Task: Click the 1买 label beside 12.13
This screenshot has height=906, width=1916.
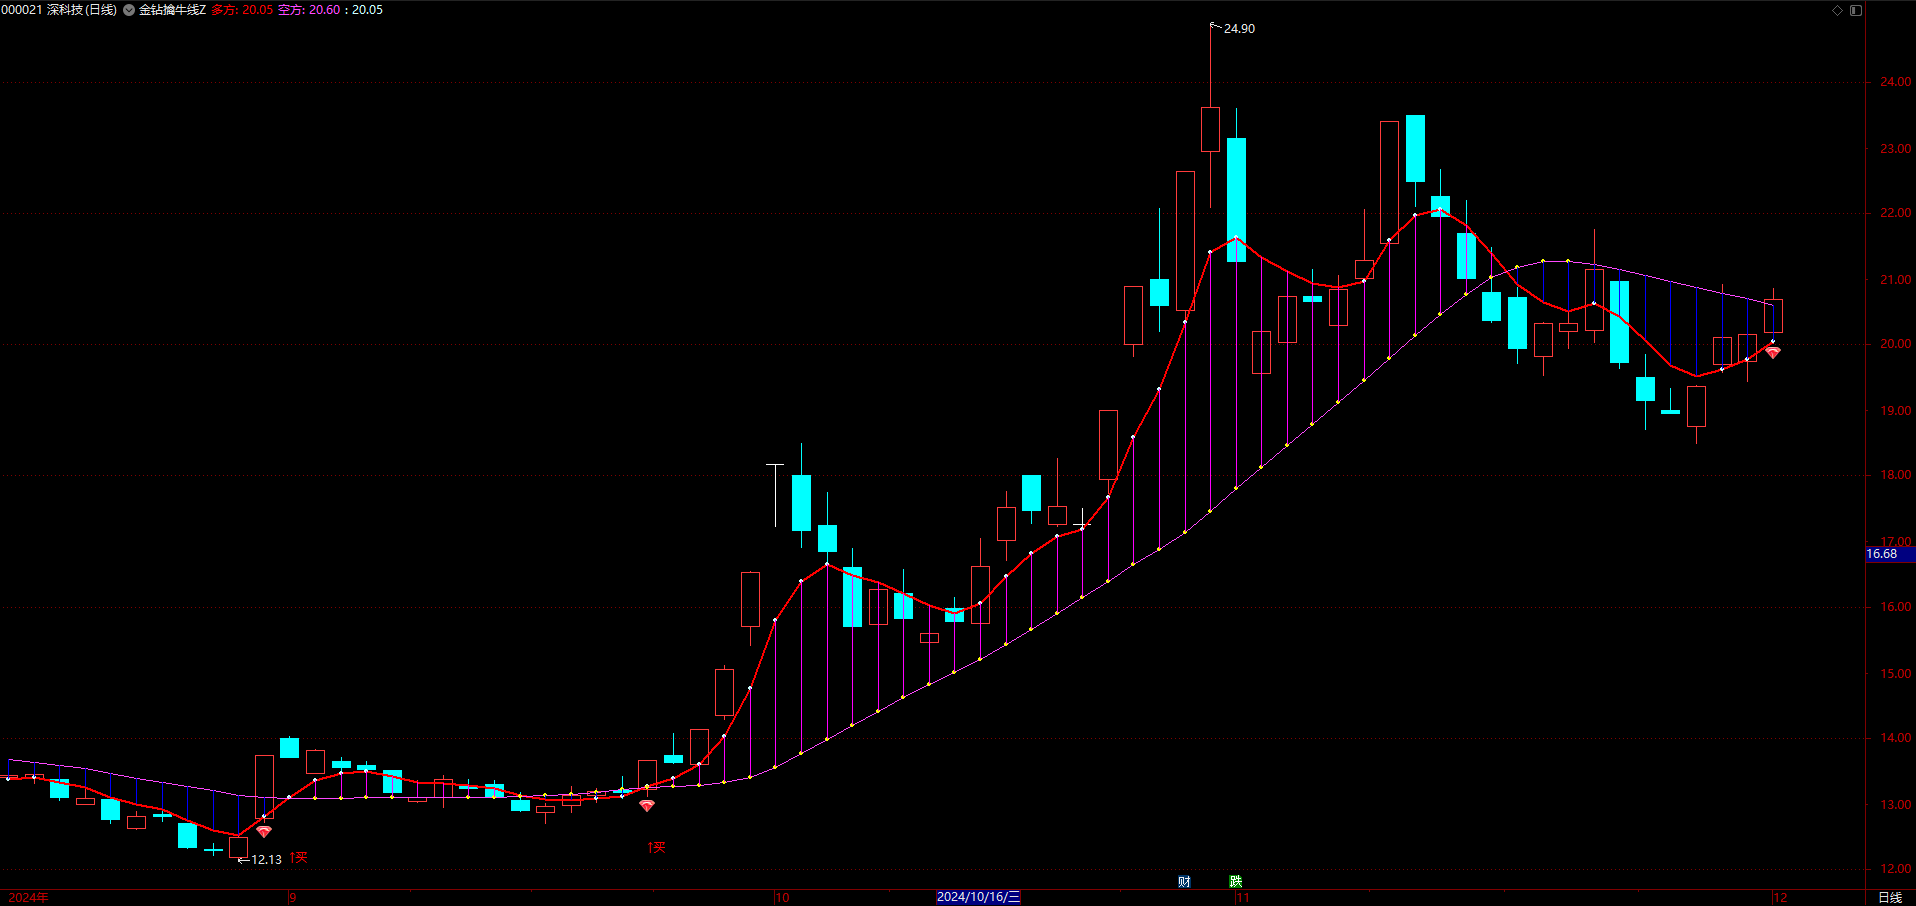Action: click(x=299, y=858)
